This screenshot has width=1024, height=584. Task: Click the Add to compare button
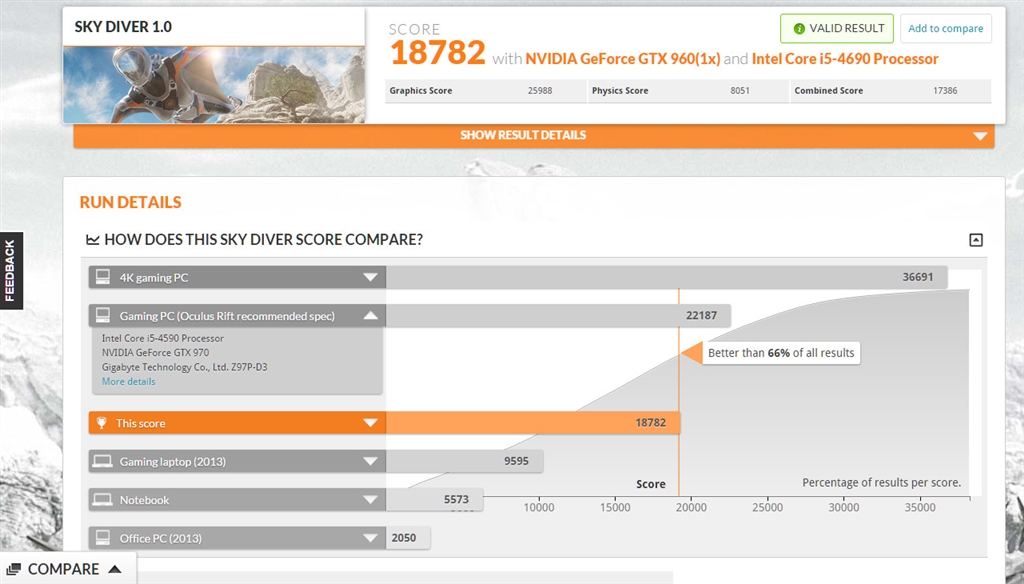945,28
